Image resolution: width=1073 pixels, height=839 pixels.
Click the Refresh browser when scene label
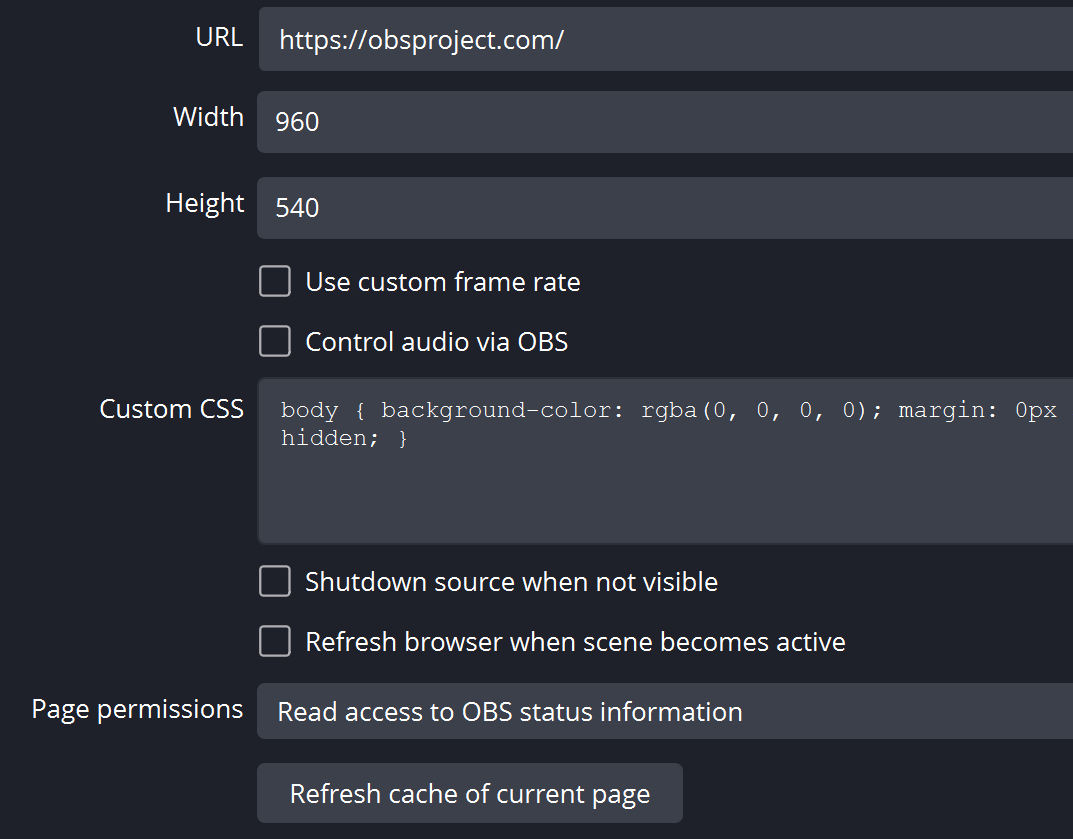coord(575,641)
